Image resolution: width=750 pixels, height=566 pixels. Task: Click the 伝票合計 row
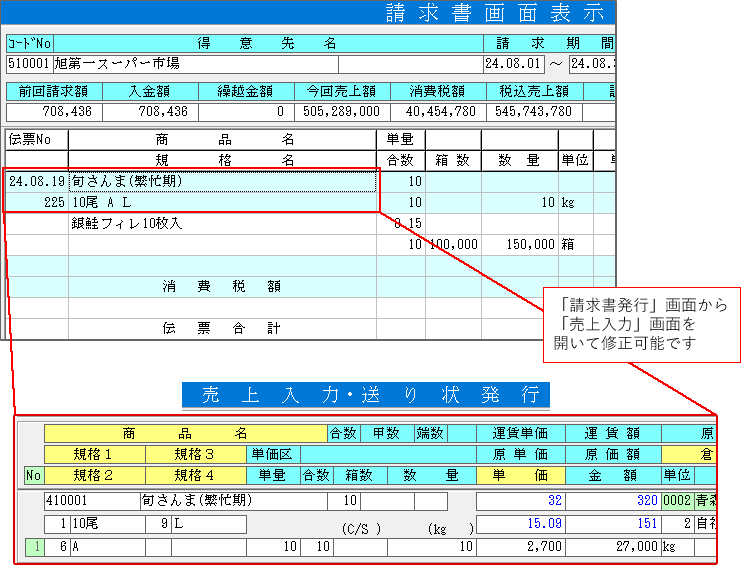222,327
